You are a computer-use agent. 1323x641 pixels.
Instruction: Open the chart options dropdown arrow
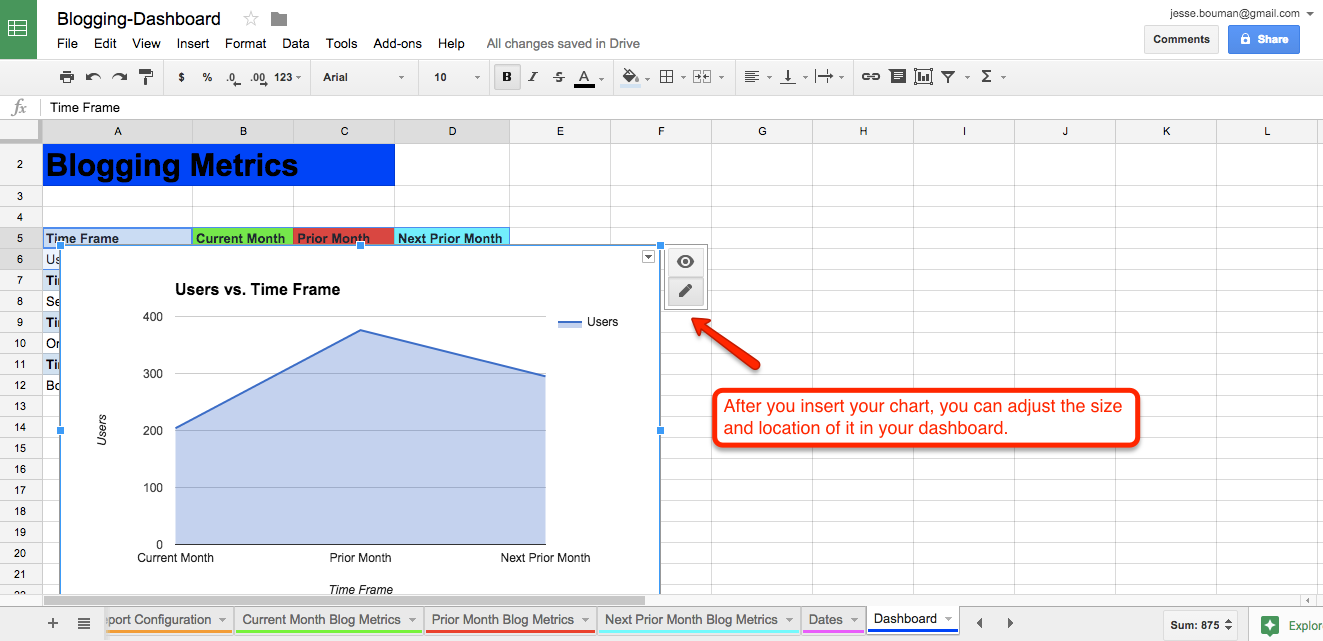[648, 256]
